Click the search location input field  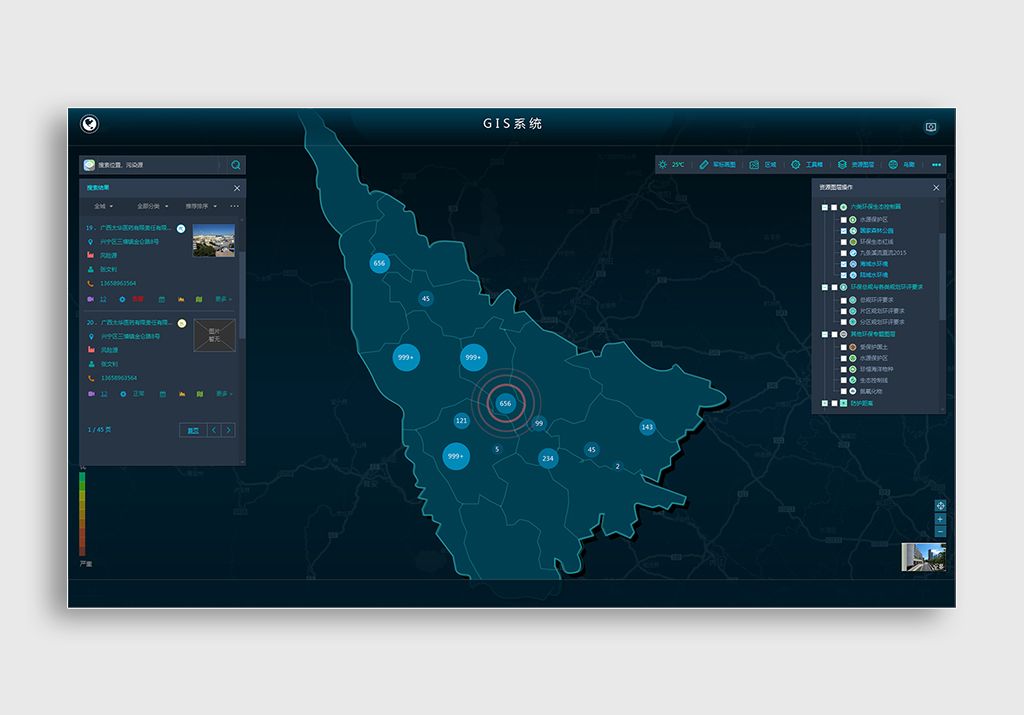pyautogui.click(x=155, y=165)
